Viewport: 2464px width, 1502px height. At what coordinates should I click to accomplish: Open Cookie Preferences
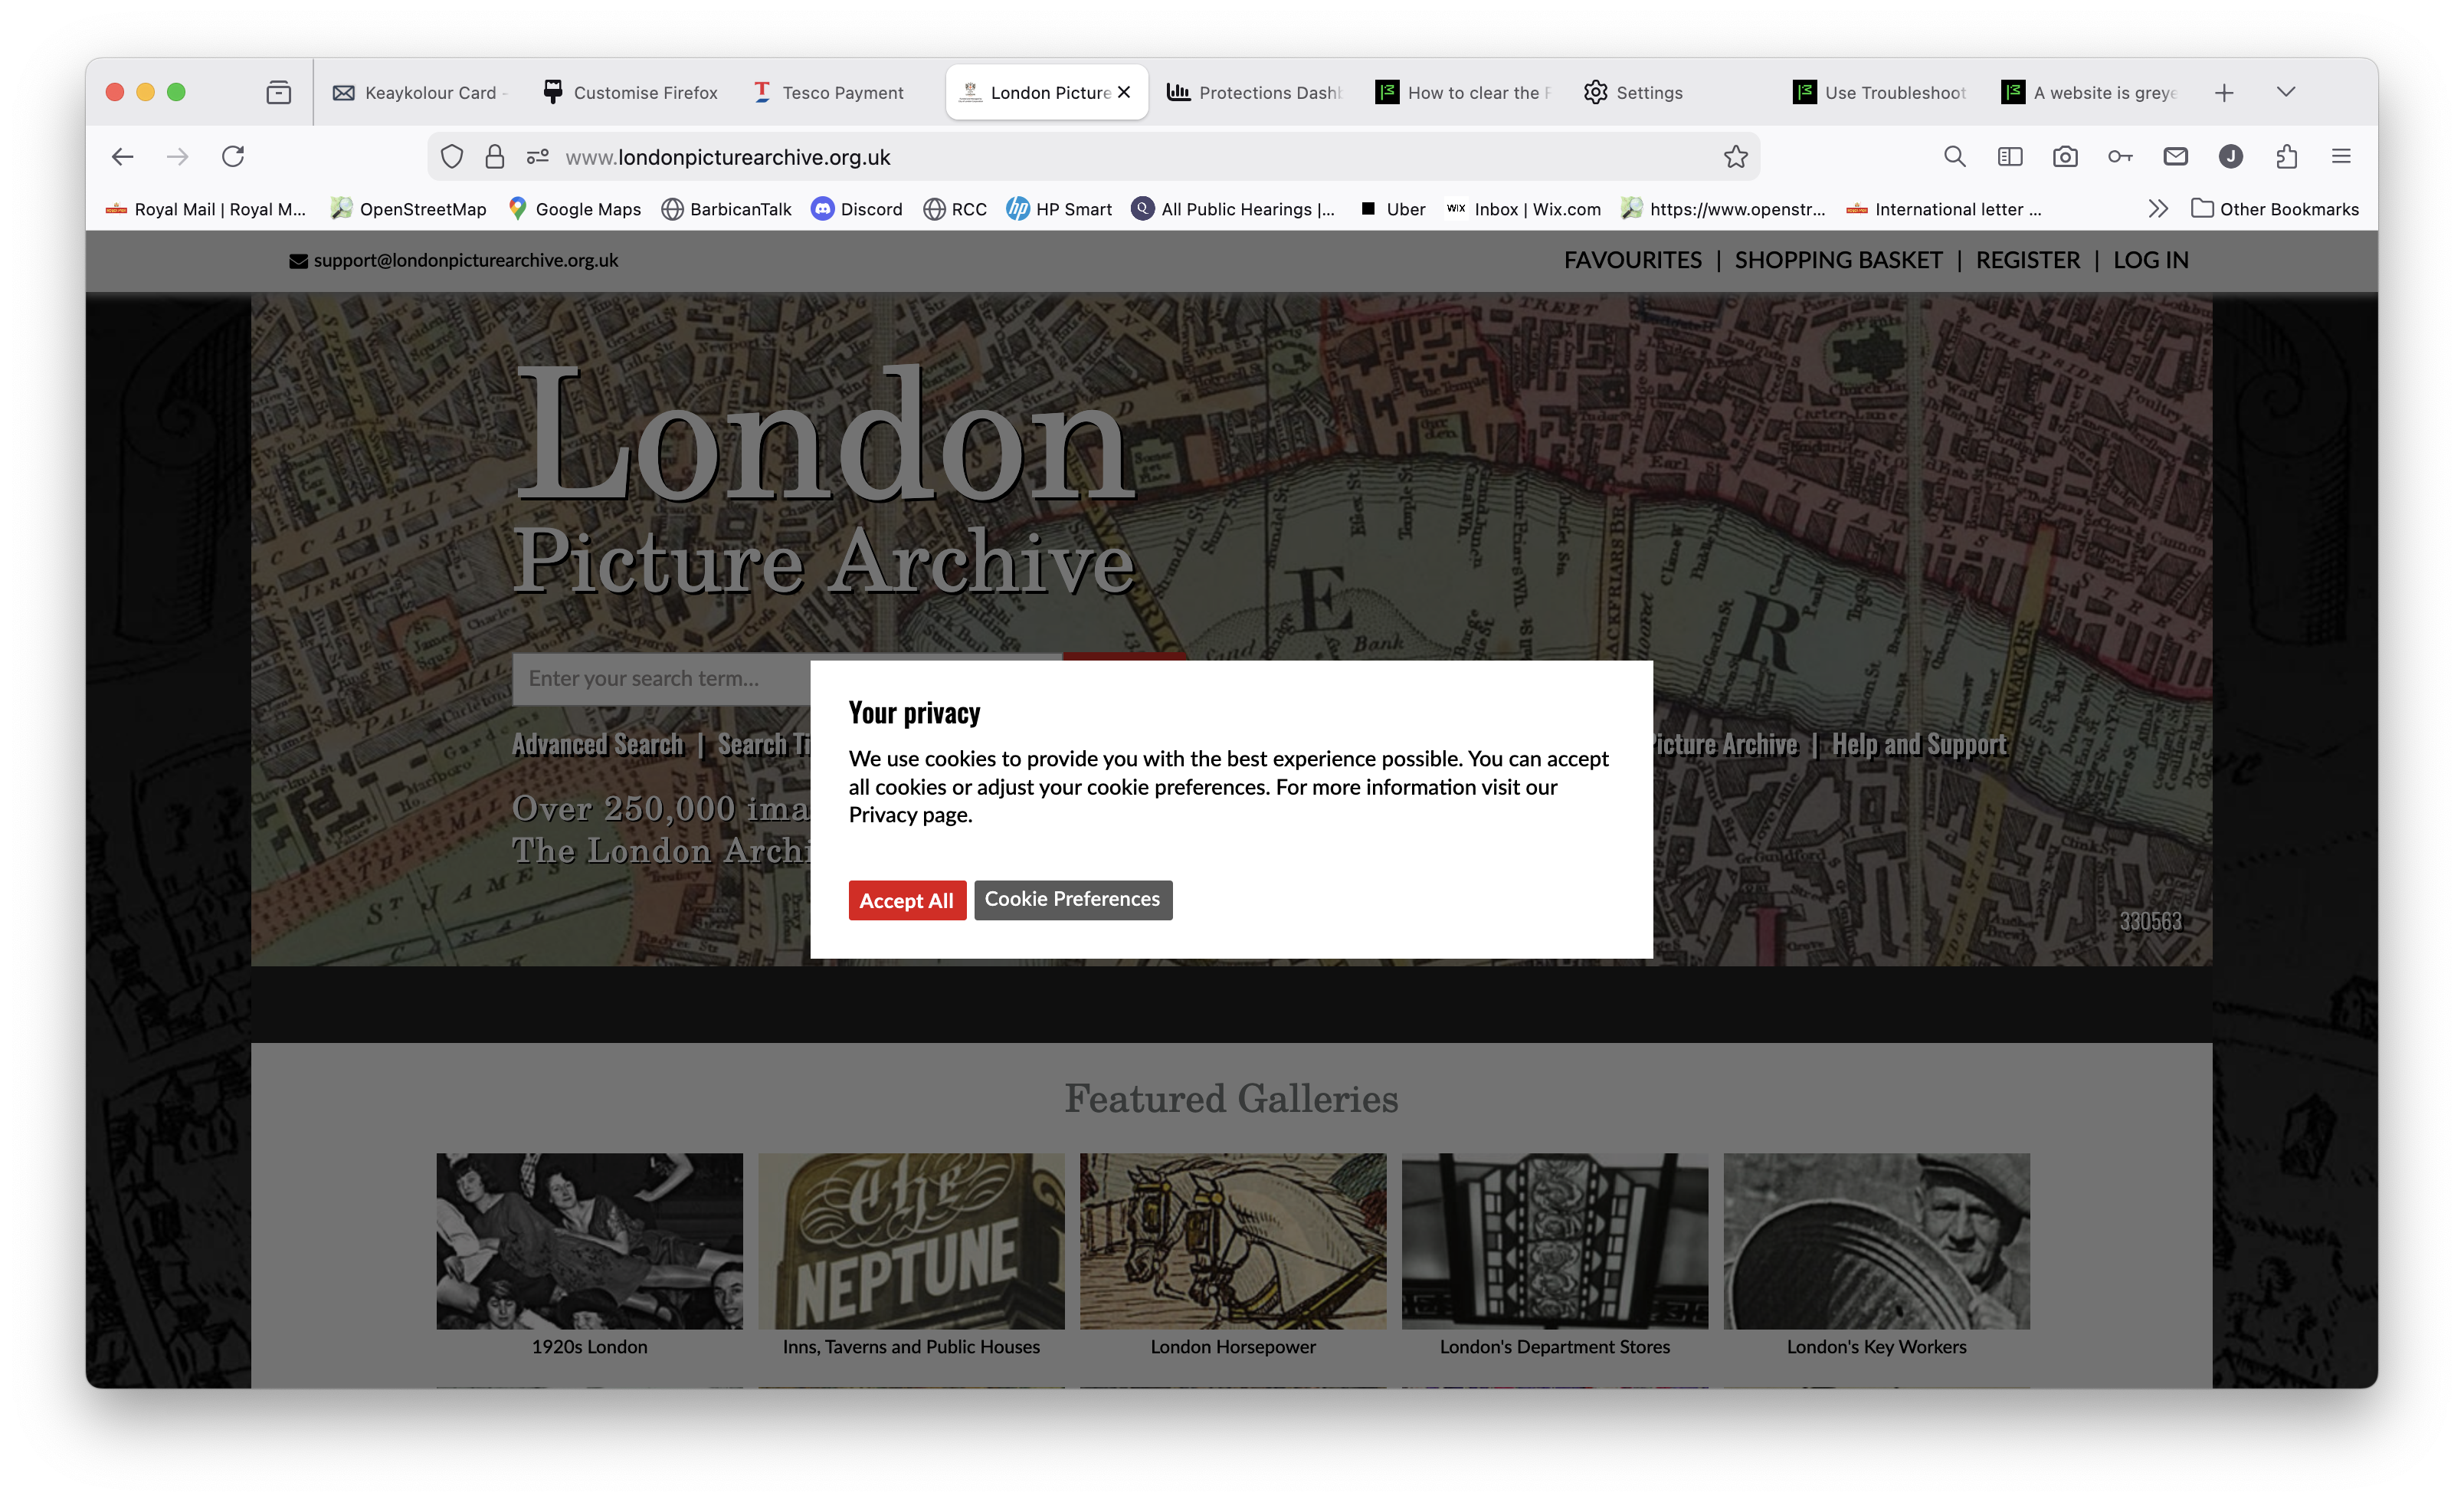click(x=1072, y=899)
